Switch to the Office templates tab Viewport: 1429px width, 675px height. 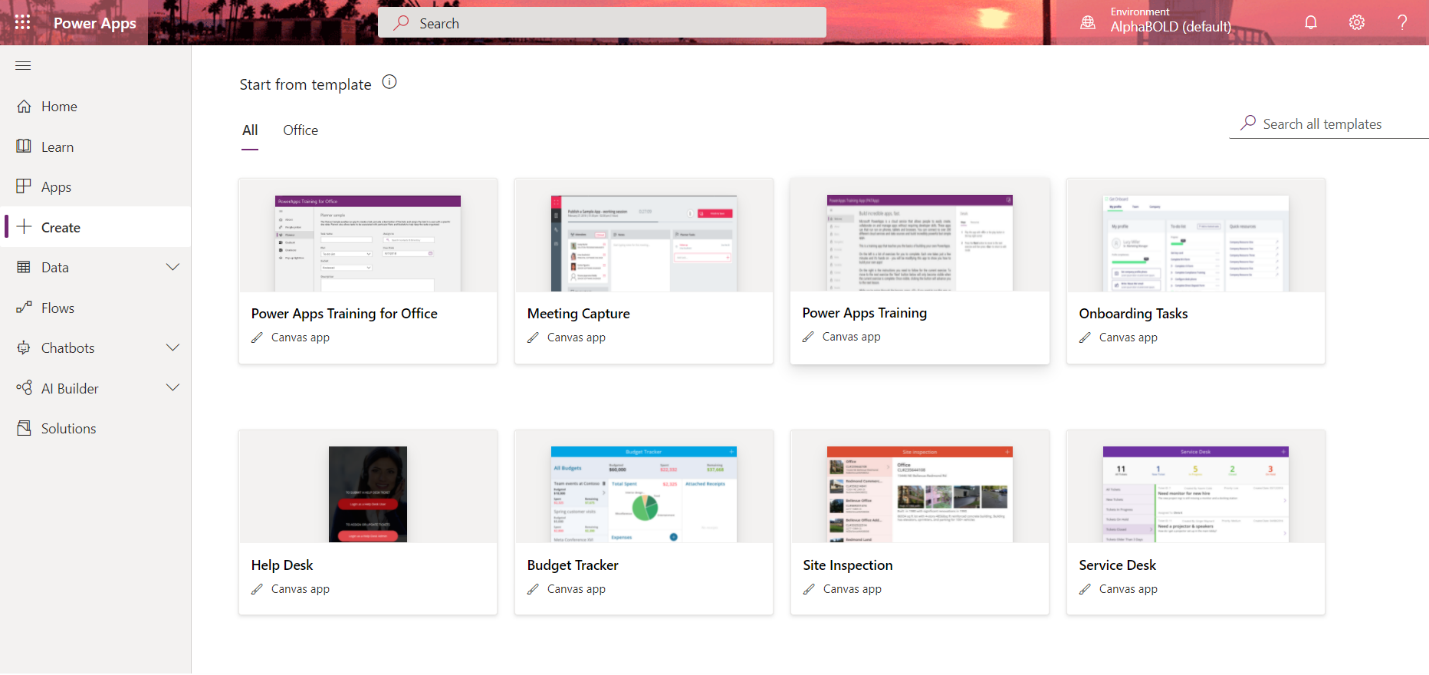tap(299, 130)
